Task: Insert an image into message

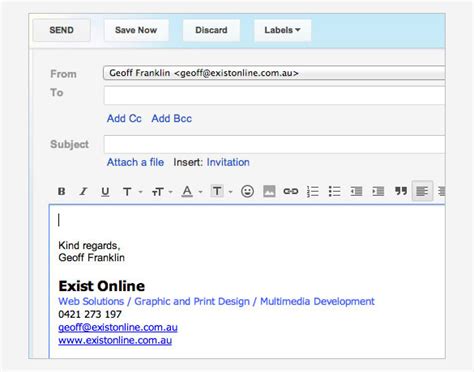Action: [x=269, y=191]
